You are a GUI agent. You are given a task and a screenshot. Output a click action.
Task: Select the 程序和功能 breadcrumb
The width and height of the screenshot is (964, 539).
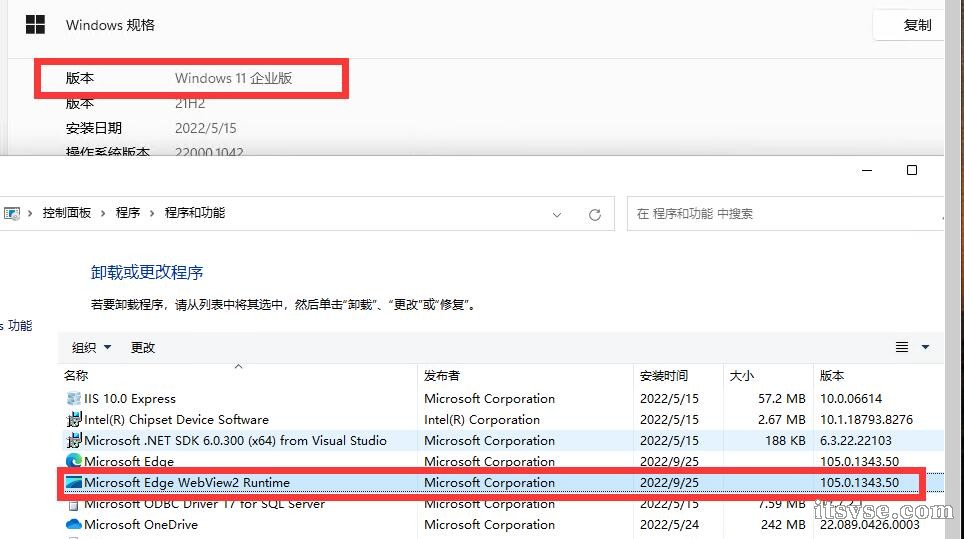point(195,213)
